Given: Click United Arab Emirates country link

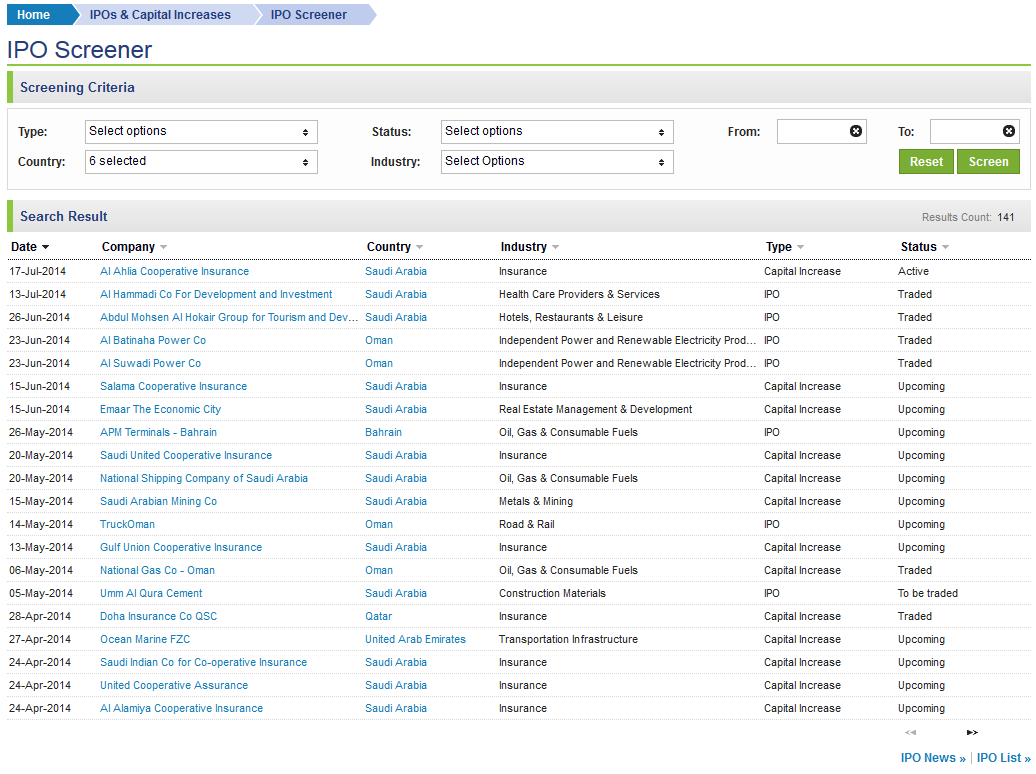Looking at the screenshot, I should click(416, 640).
